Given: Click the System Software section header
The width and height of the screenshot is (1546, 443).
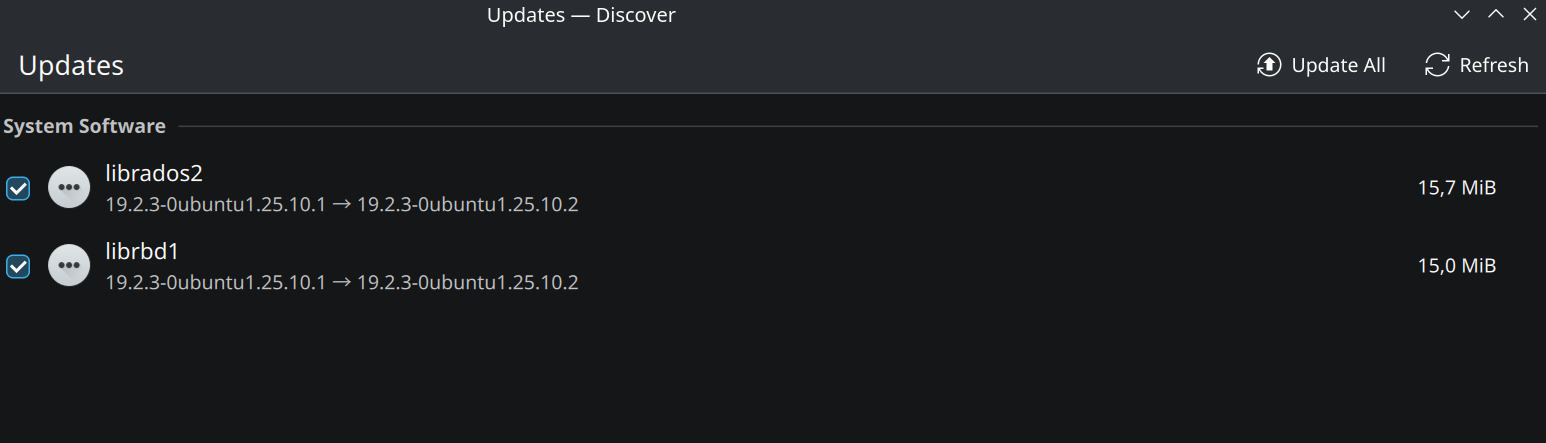Looking at the screenshot, I should click(x=84, y=126).
